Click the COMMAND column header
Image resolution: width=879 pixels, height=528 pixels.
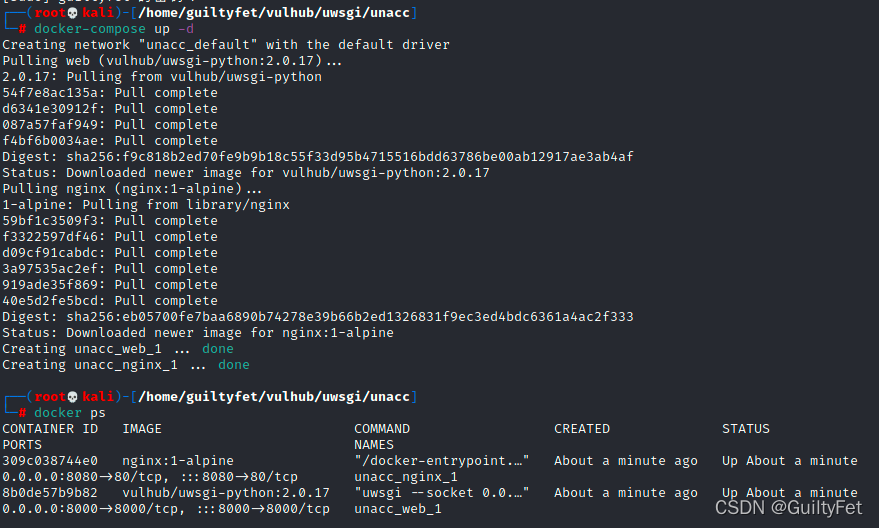point(382,429)
